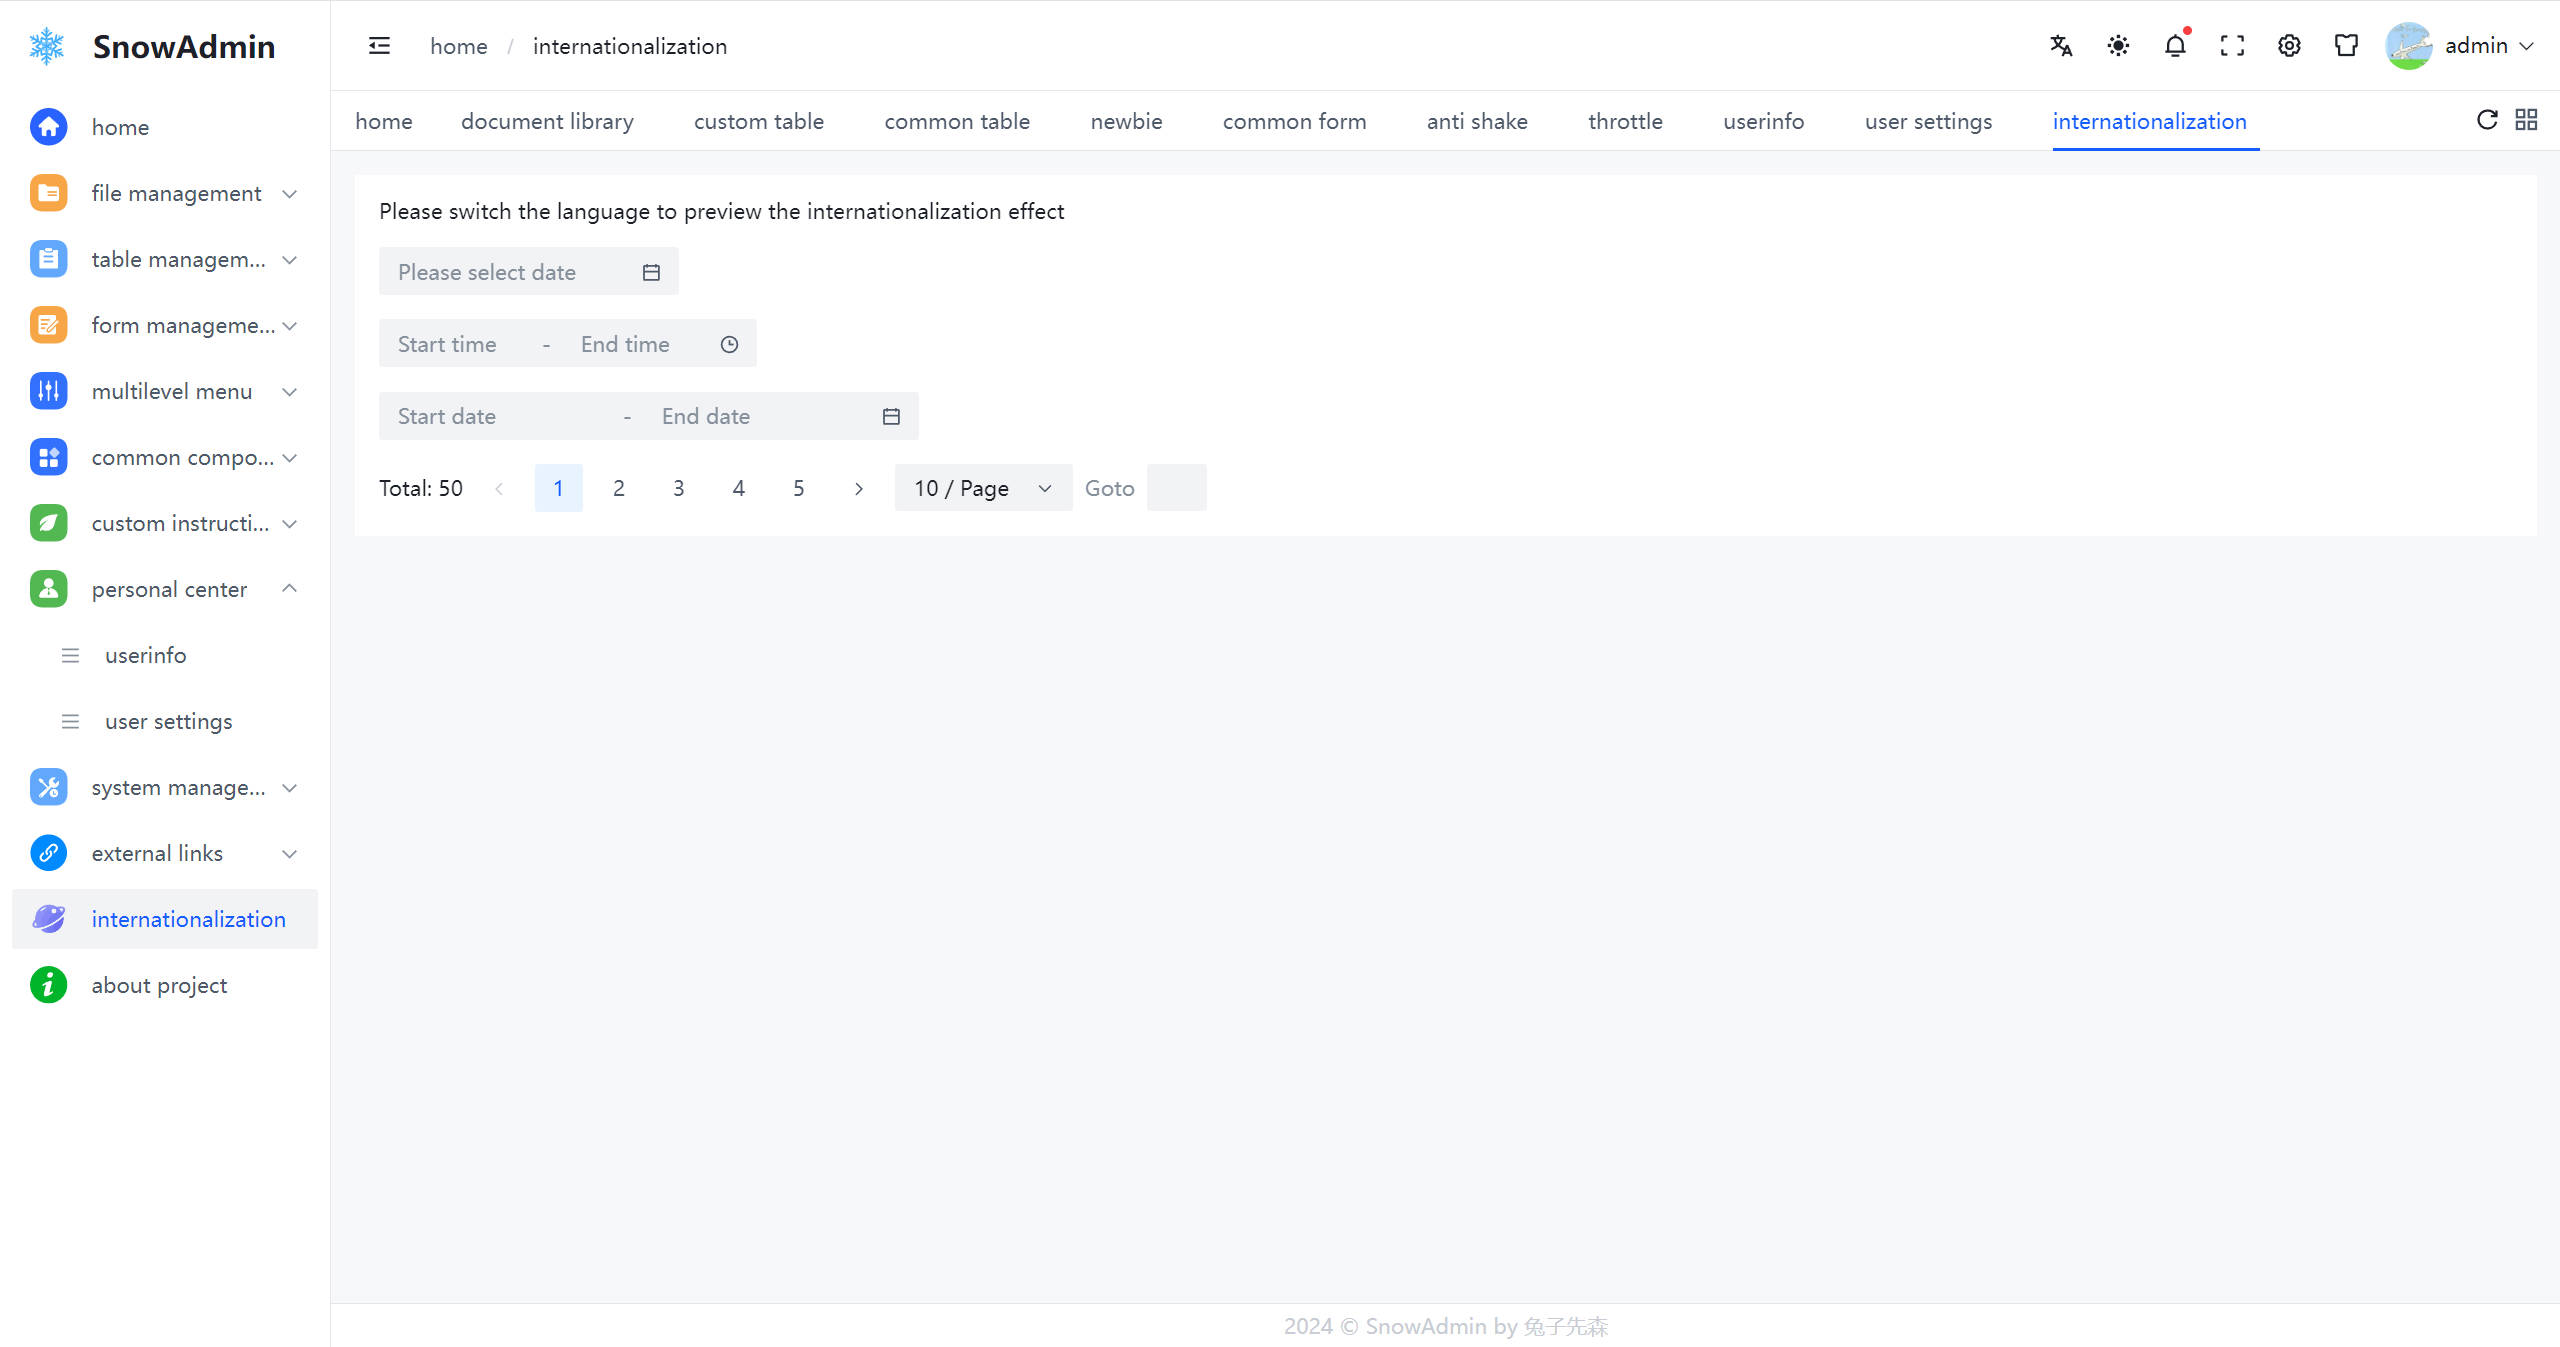This screenshot has width=2560, height=1347.
Task: Click the fullscreen expand icon
Action: 2232,46
